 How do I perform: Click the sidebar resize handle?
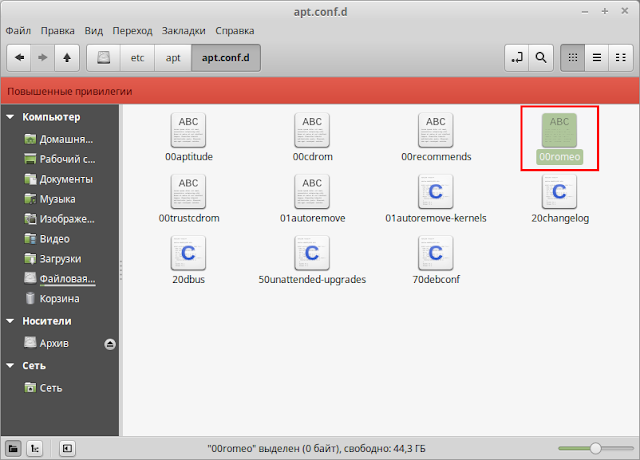click(x=121, y=270)
